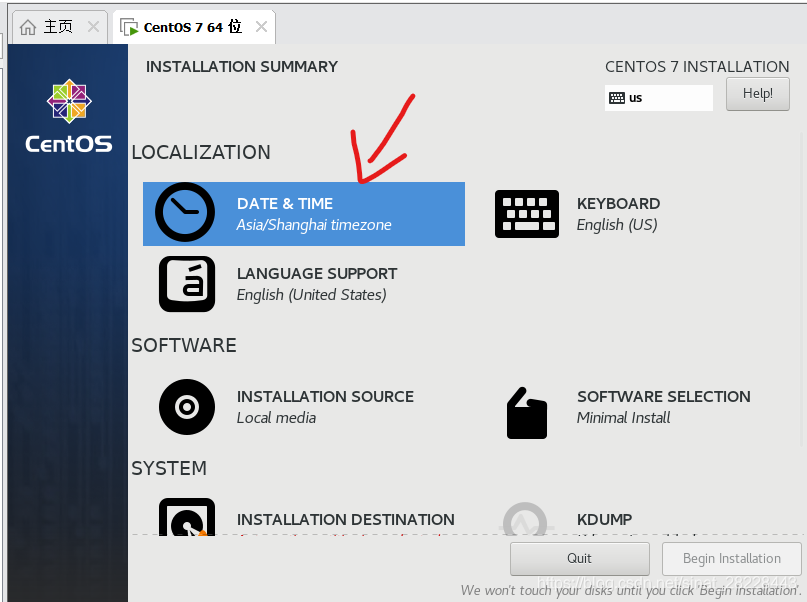Close the CentOS 7 64 位 tab
This screenshot has width=807, height=602.
click(261, 26)
